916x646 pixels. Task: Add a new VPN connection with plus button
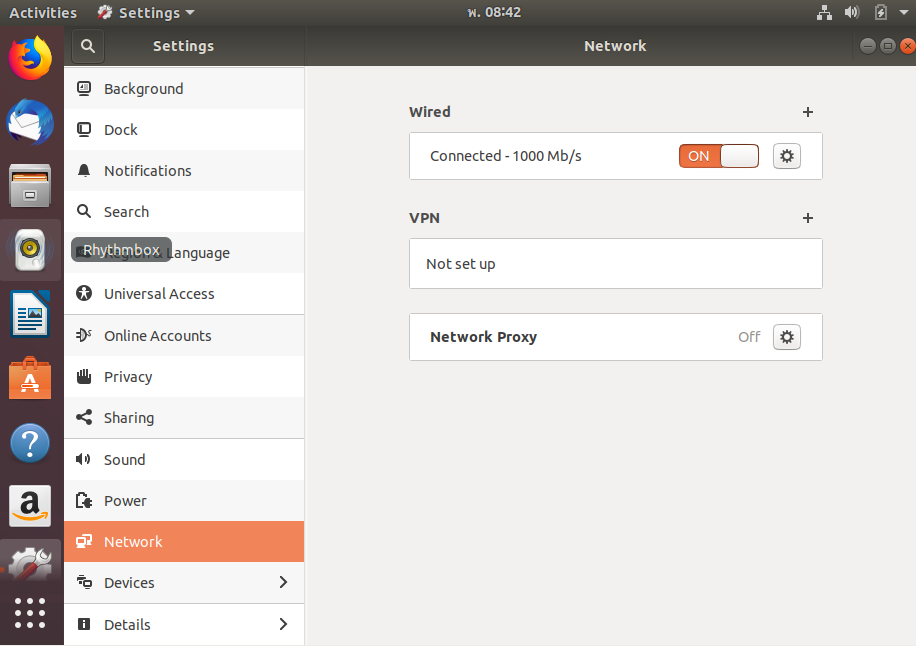tap(808, 218)
